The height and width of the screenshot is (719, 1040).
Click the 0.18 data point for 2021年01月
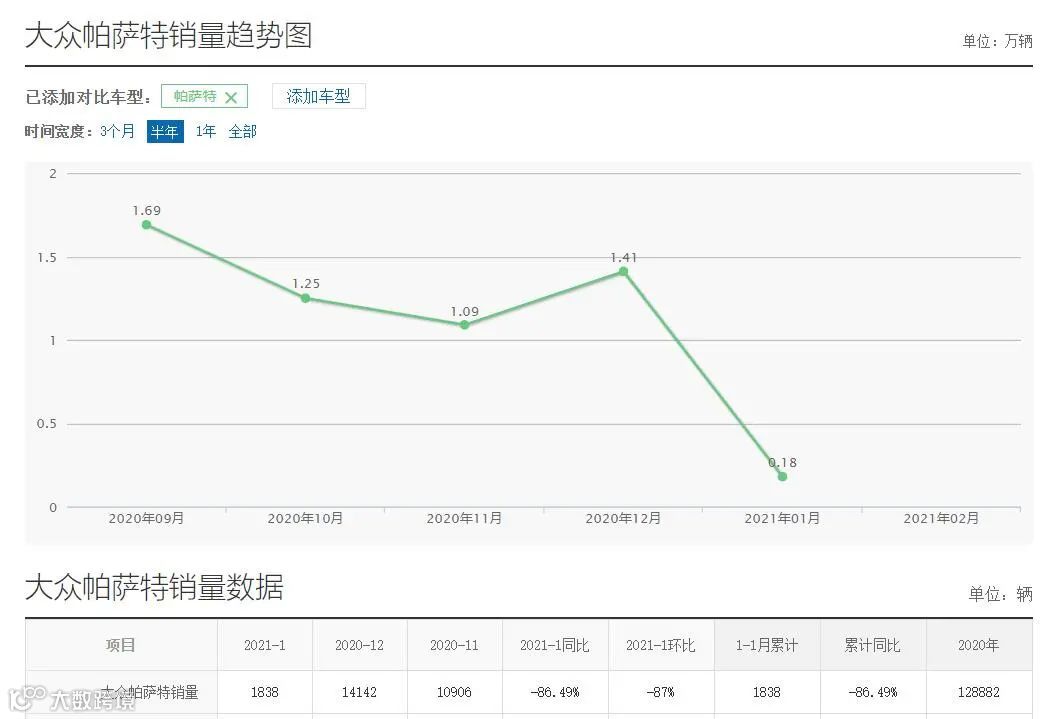[x=782, y=476]
